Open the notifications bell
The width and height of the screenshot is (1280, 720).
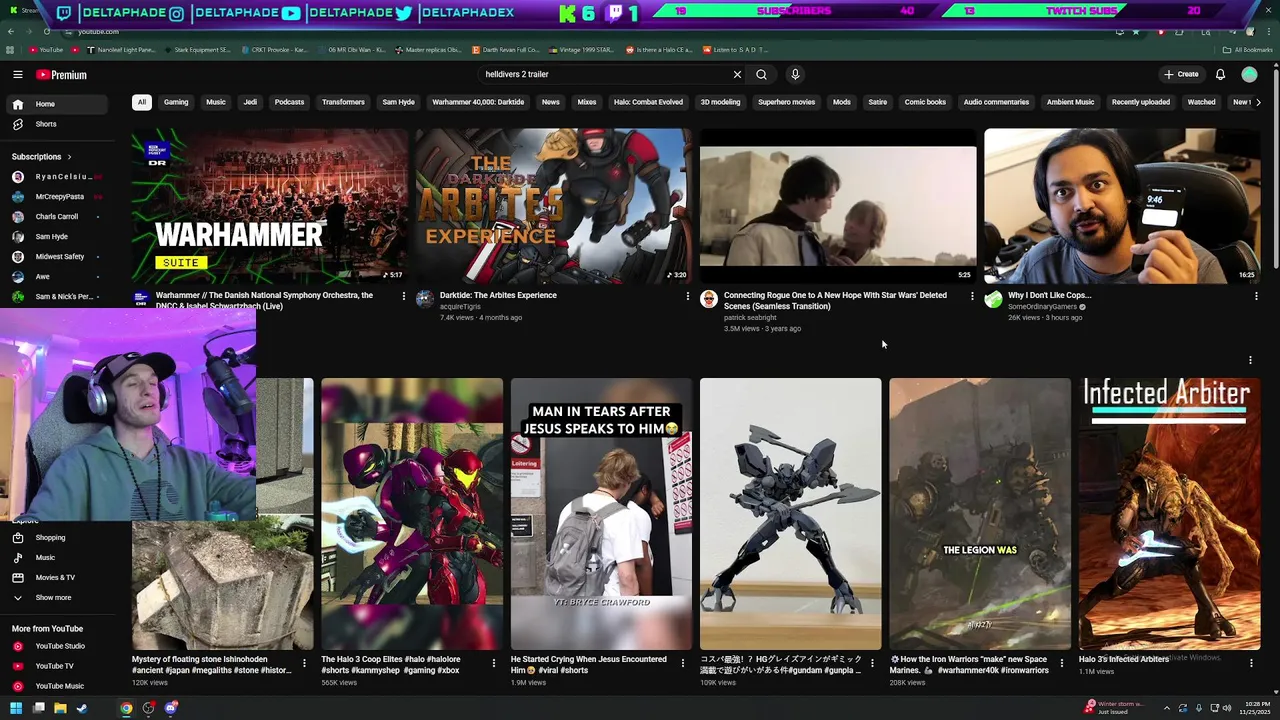1220,75
